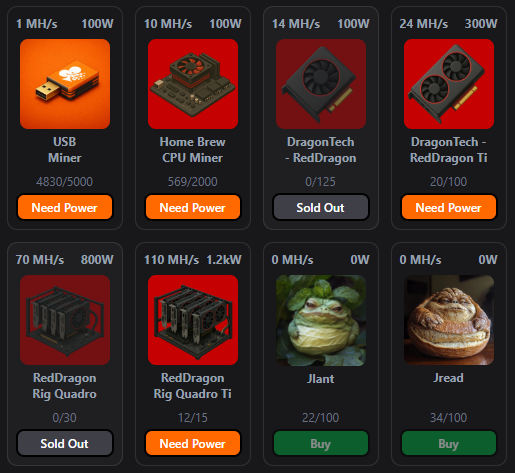Image resolution: width=515 pixels, height=473 pixels.
Task: Select the RedDragon Rig Quadro rig icon
Action: pos(65,320)
